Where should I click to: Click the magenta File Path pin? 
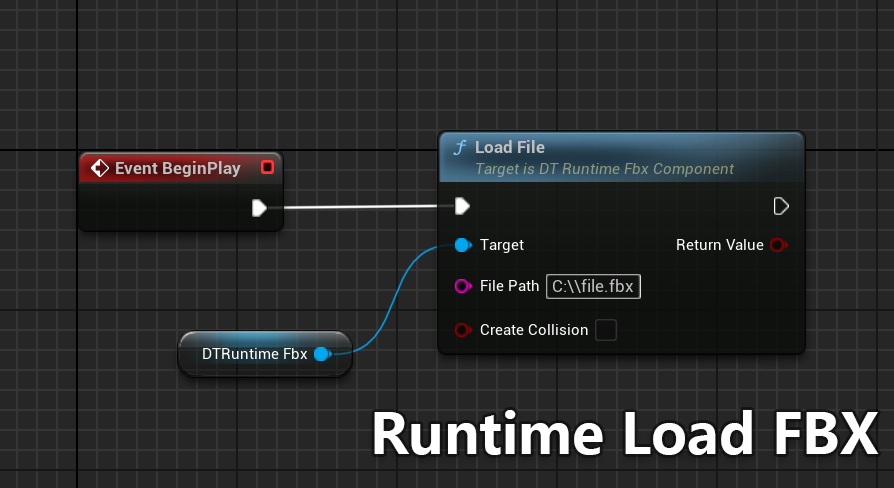463,286
